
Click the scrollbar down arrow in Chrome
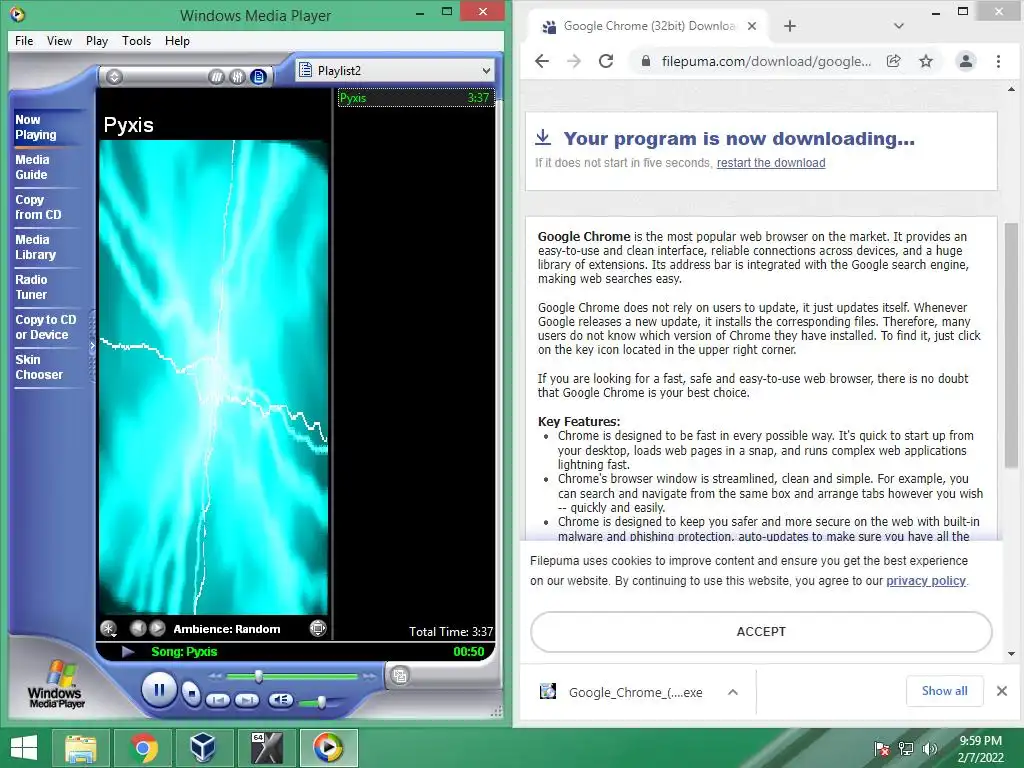(1011, 654)
